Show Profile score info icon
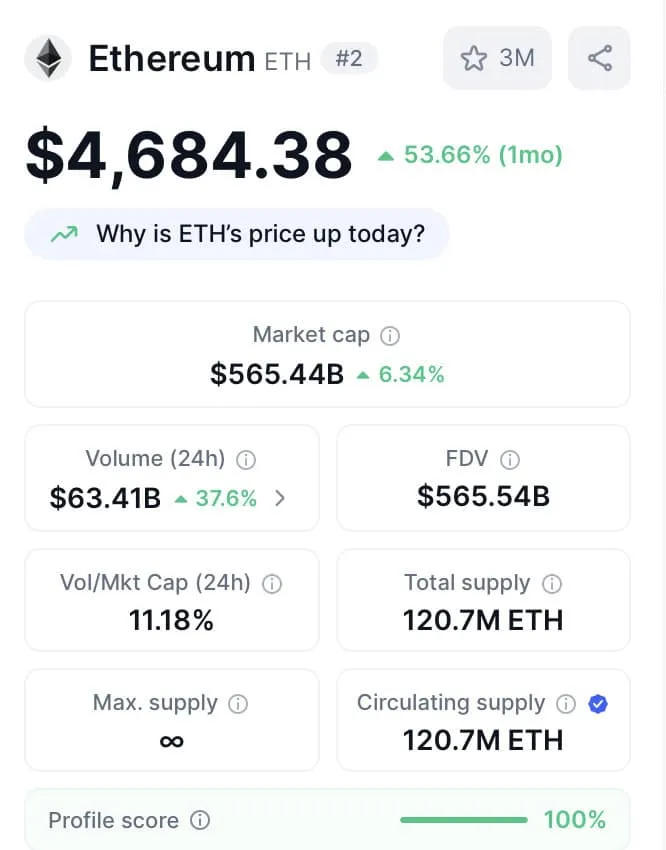The image size is (666, 850). tap(199, 820)
